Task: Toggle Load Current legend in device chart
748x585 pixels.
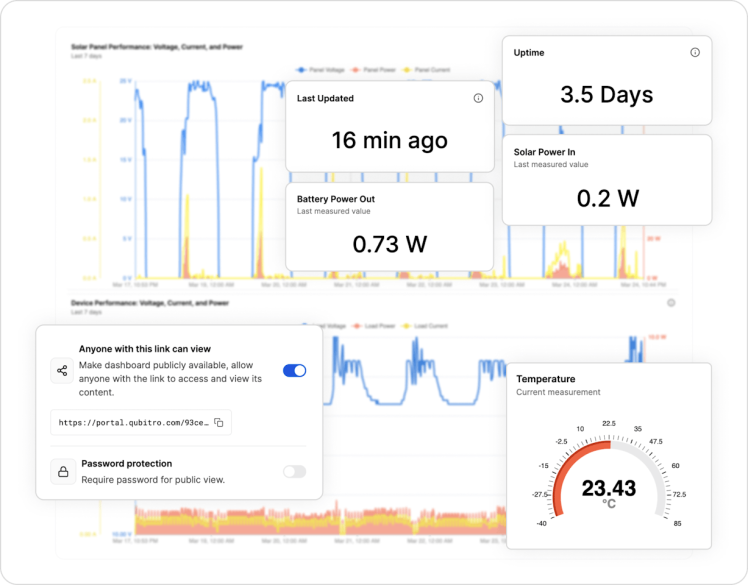Action: click(x=425, y=326)
